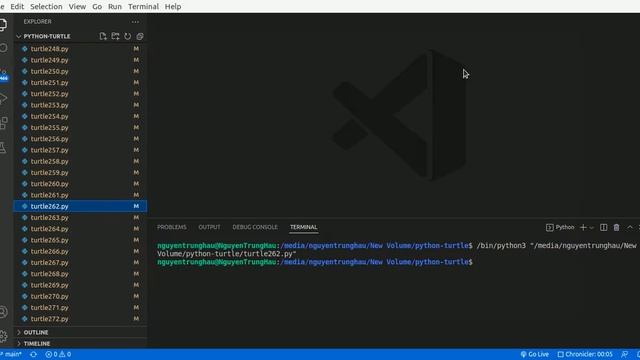The image size is (640, 360).
Task: Open turtle260.py in the Explorer
Action: 81,184
